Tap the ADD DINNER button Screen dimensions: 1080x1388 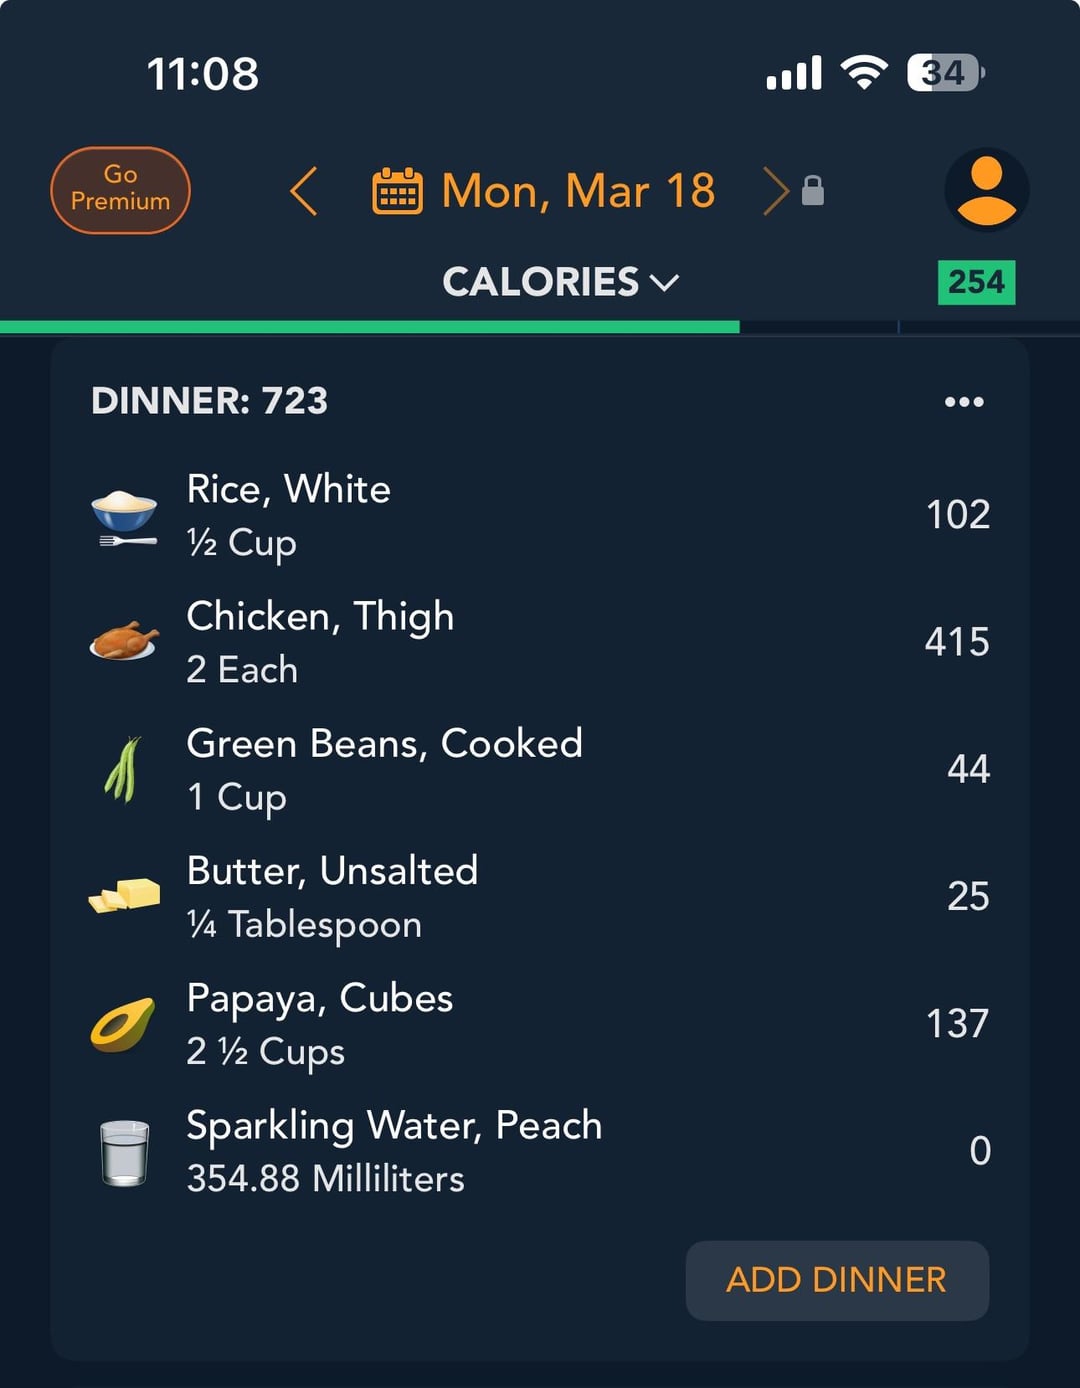point(837,1280)
